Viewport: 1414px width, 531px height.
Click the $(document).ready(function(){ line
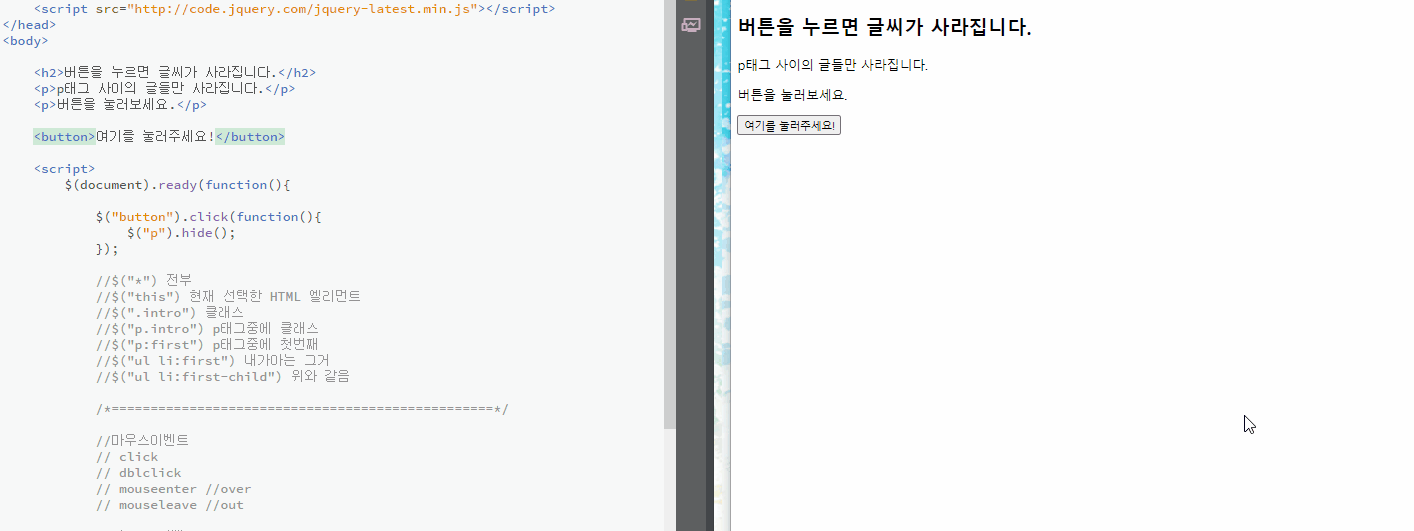177,185
